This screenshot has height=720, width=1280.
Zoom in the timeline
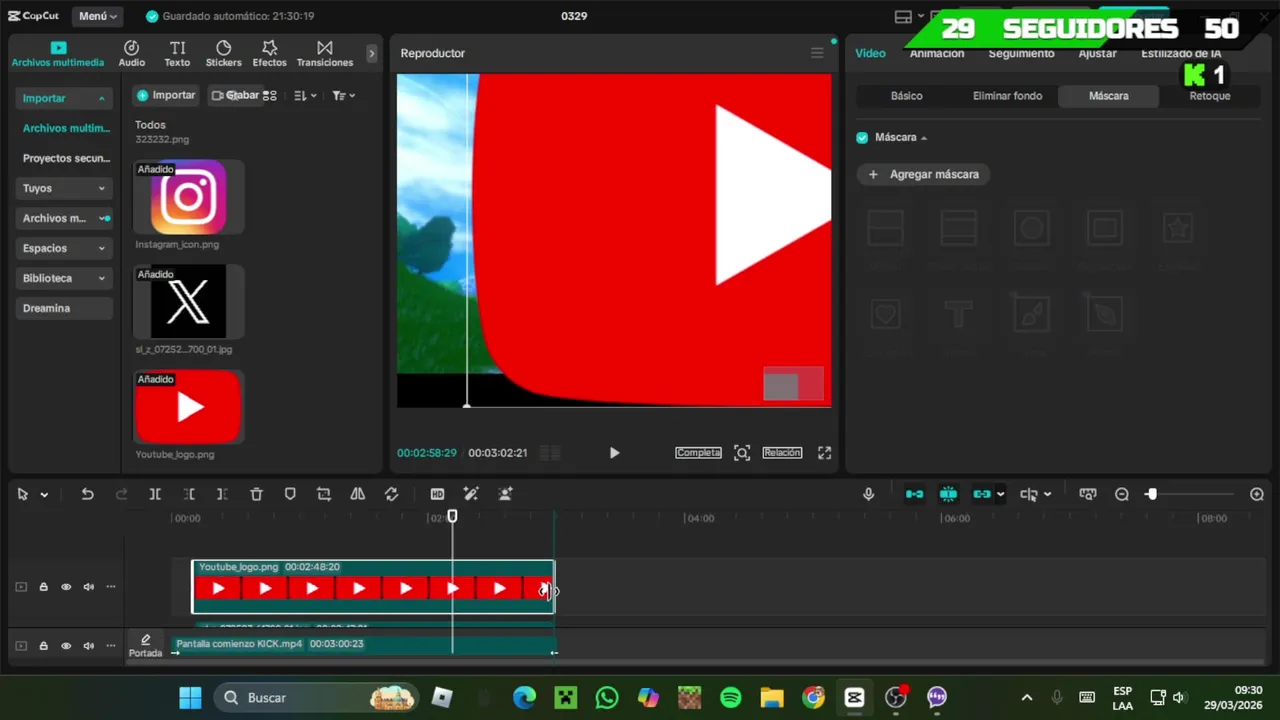[1257, 494]
